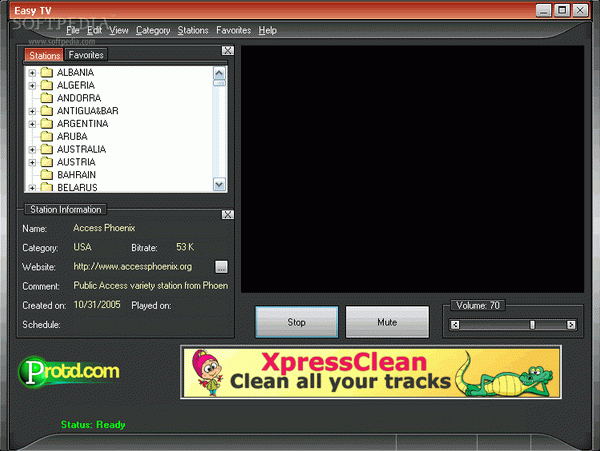Select the ANTIGUA&BAR folder icon
This screenshot has height=451, width=600.
[47, 111]
